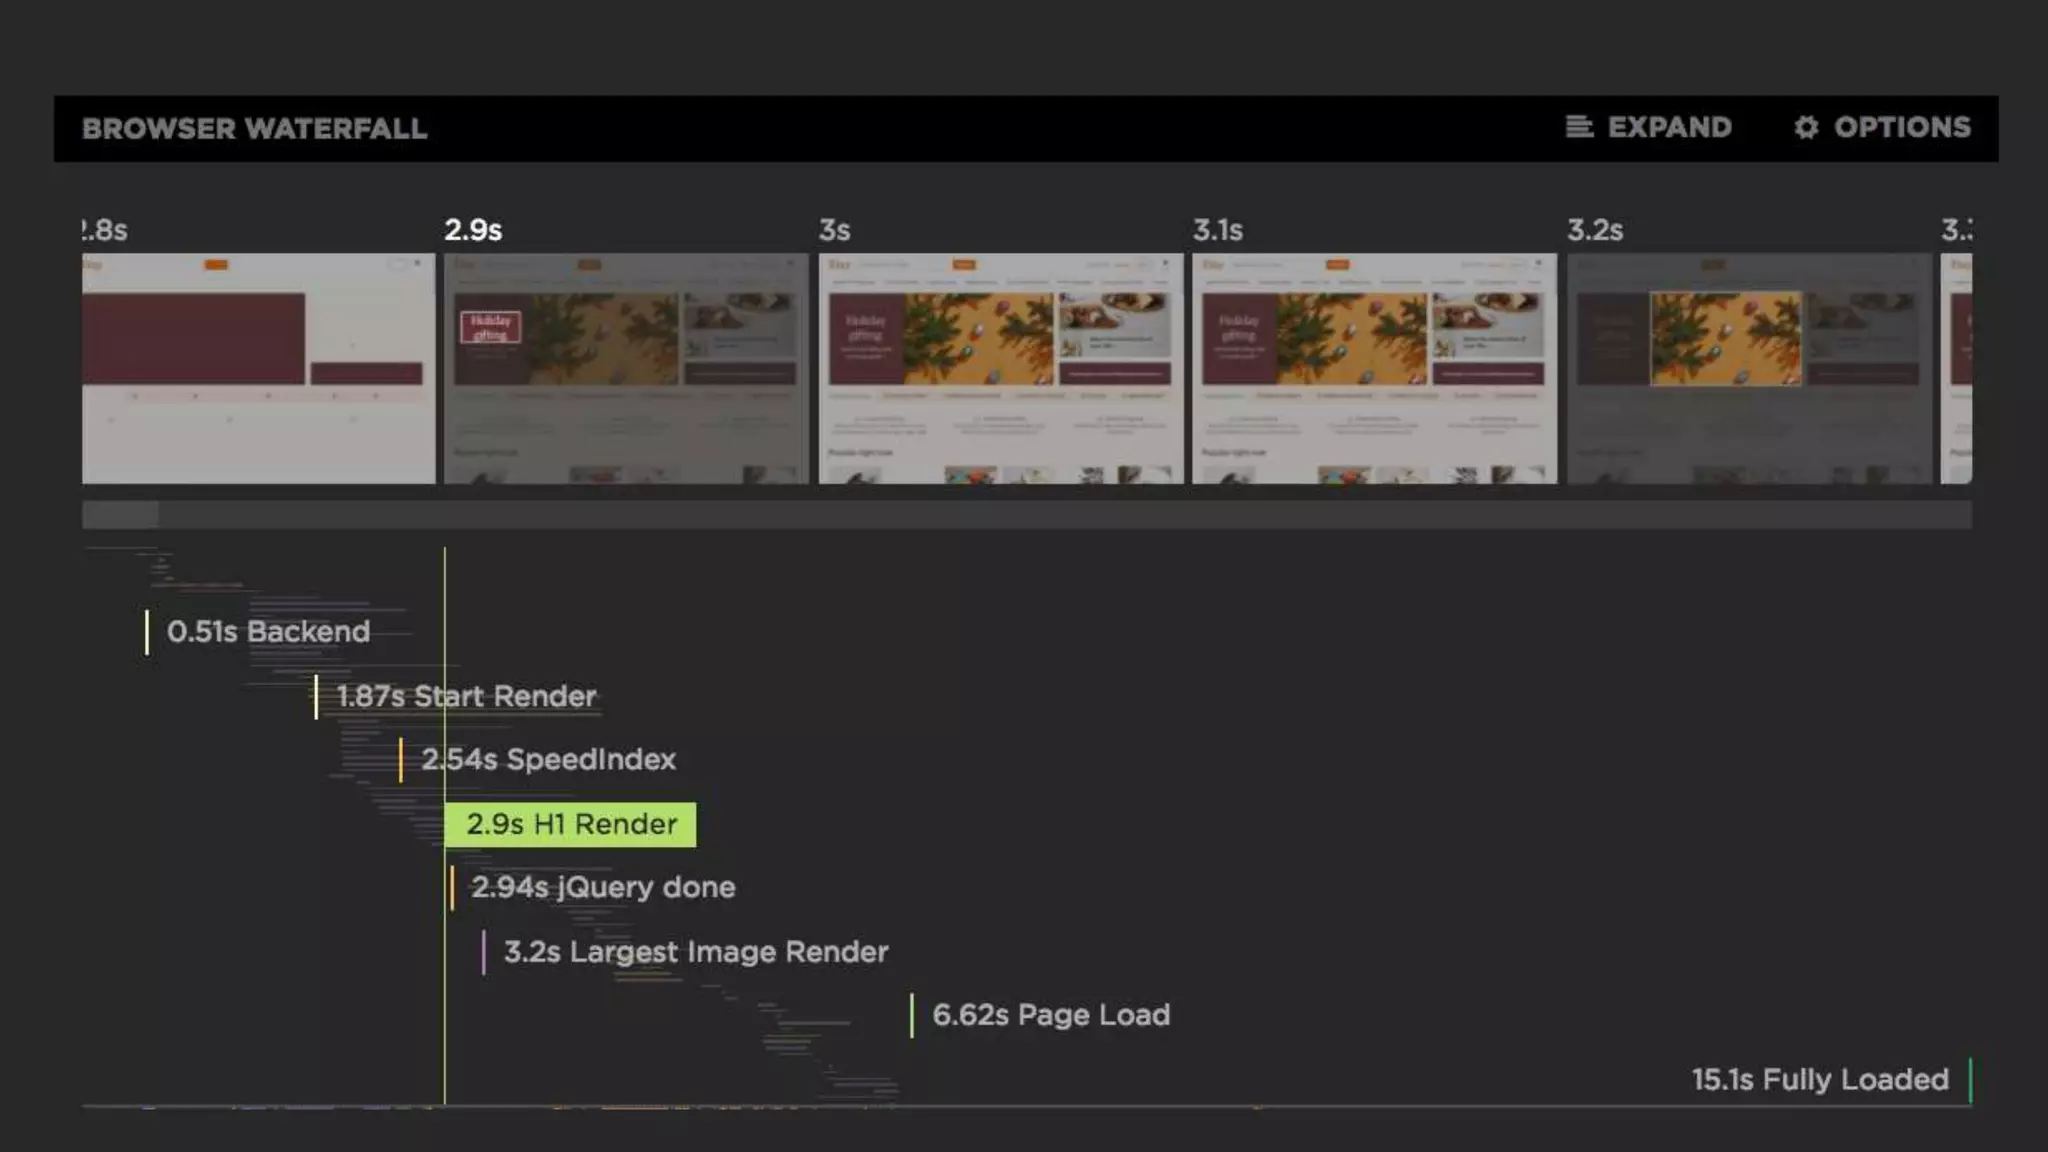Select the 2.9s filmstrip frame

click(626, 368)
